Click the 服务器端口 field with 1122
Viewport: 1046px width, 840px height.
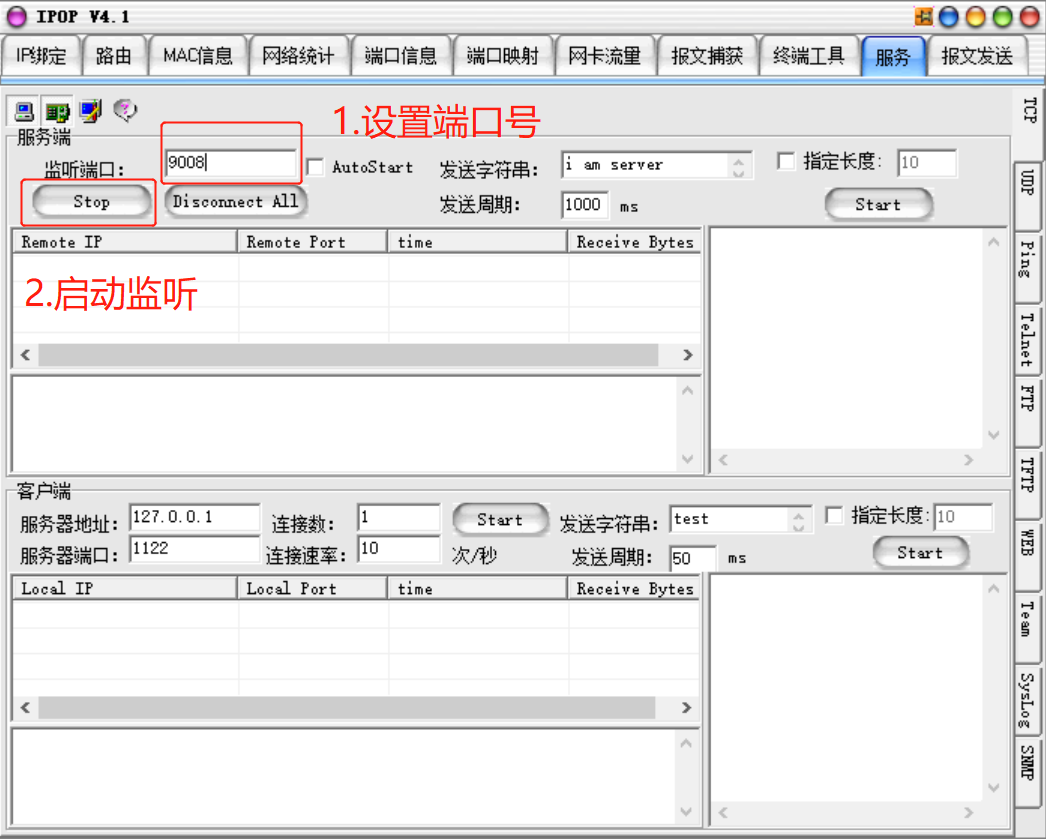195,549
